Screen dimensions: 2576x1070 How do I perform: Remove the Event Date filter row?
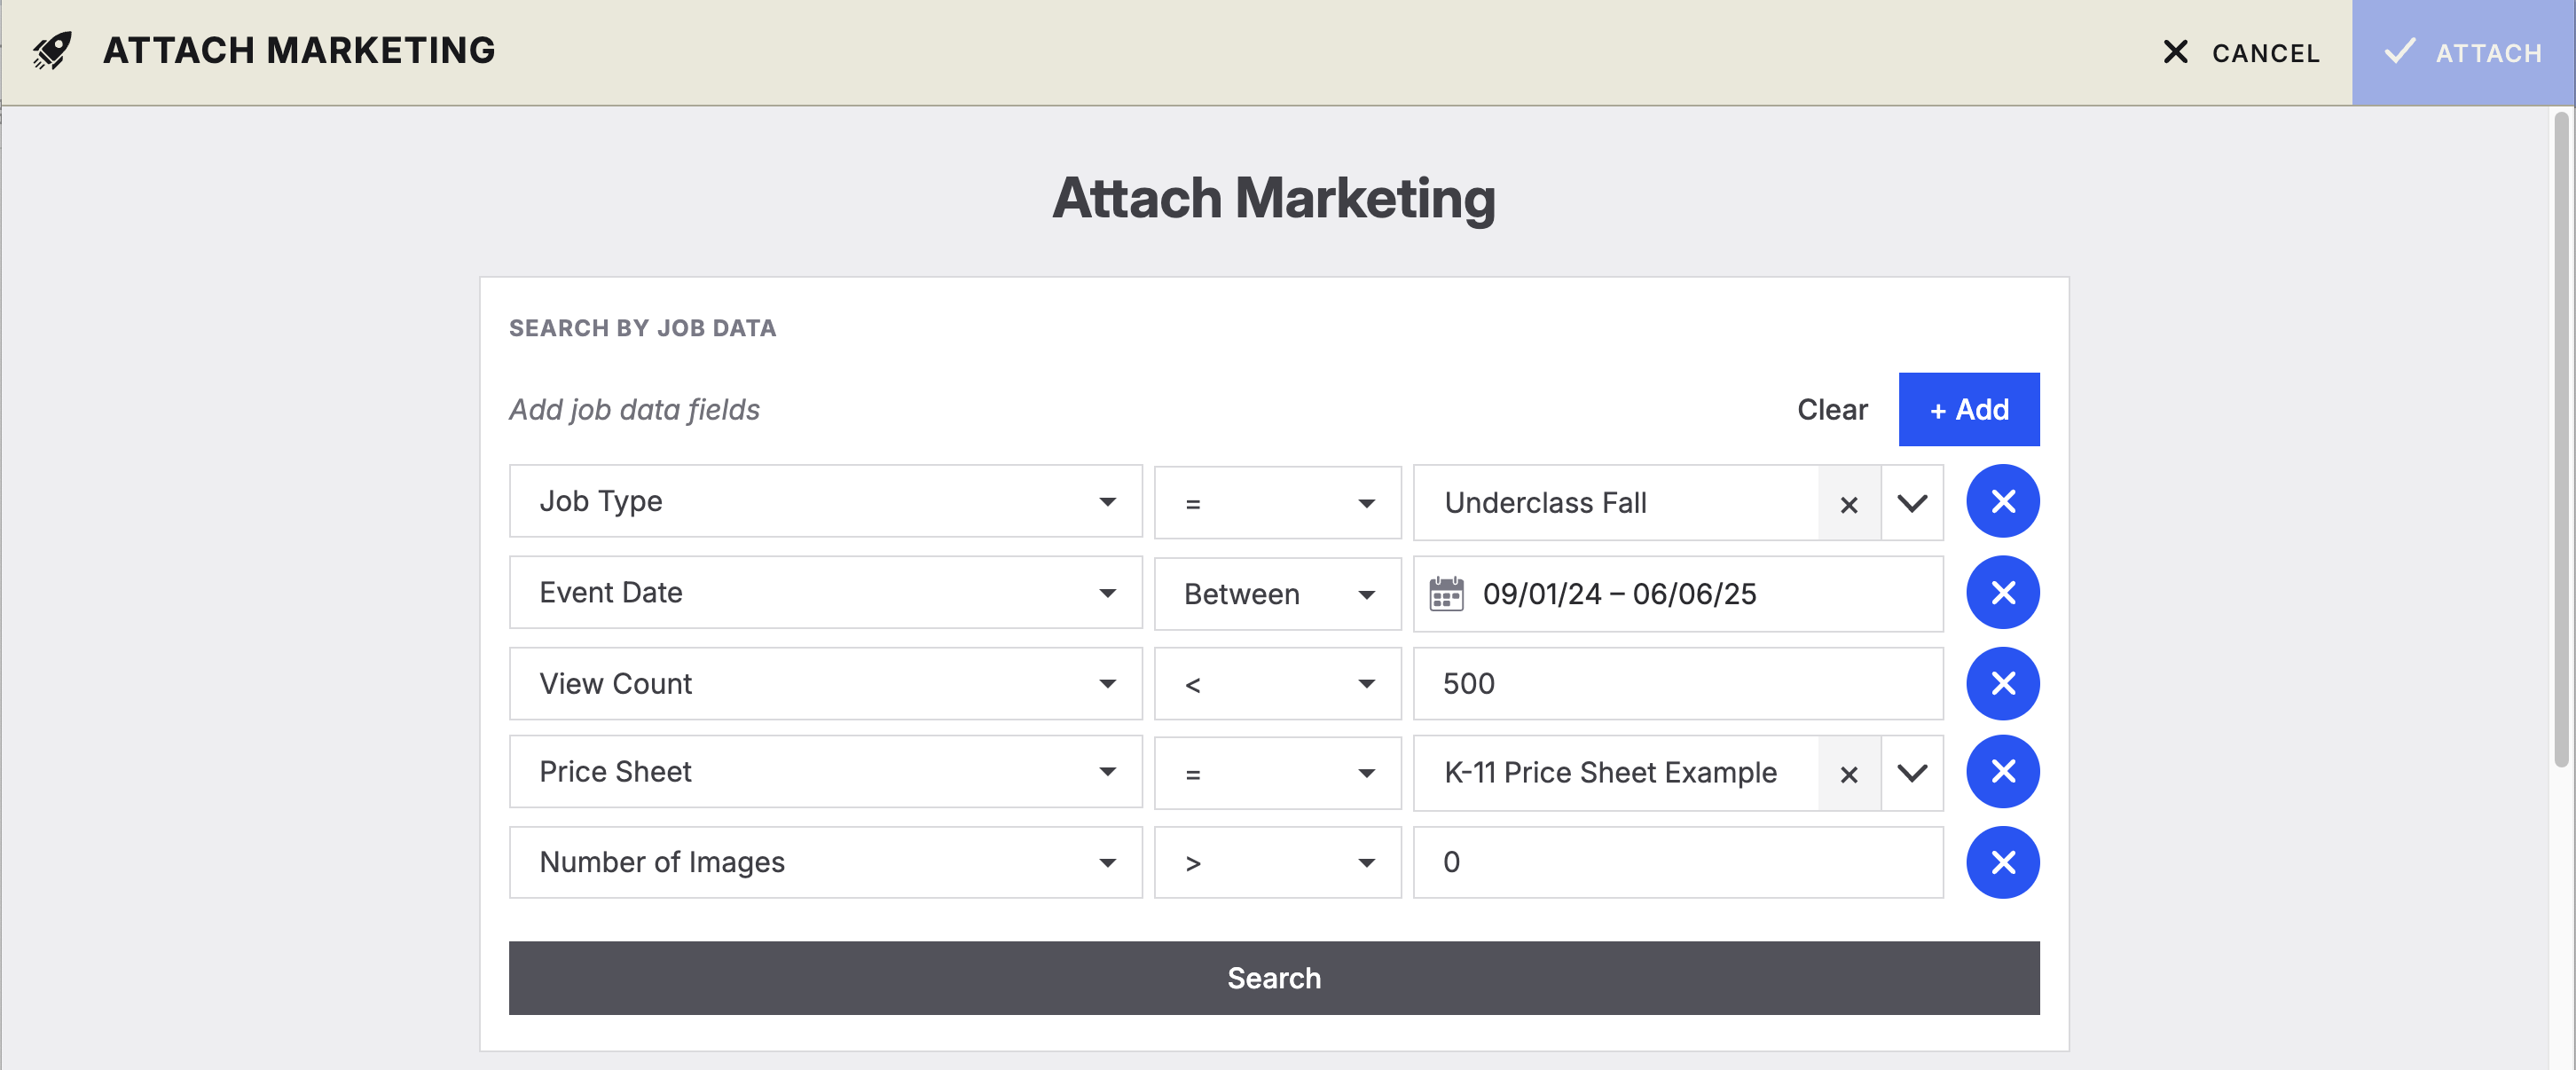pos(2002,593)
